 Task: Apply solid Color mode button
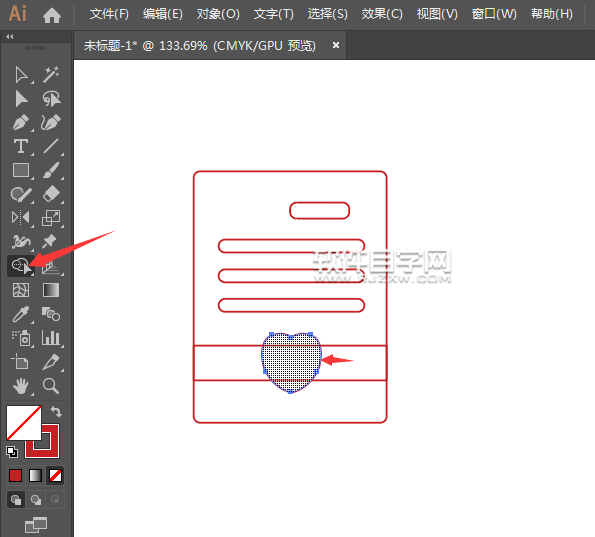coord(16,476)
